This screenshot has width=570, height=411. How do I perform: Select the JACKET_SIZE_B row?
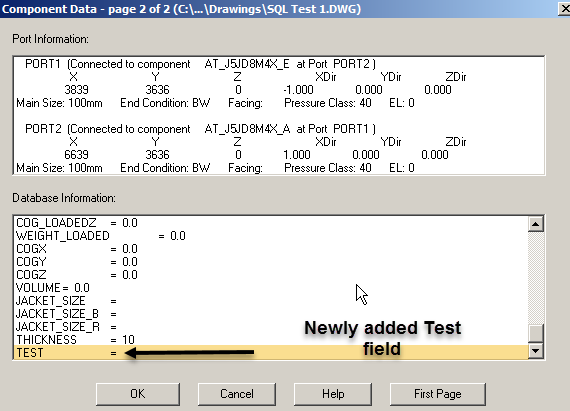pyautogui.click(x=271, y=314)
